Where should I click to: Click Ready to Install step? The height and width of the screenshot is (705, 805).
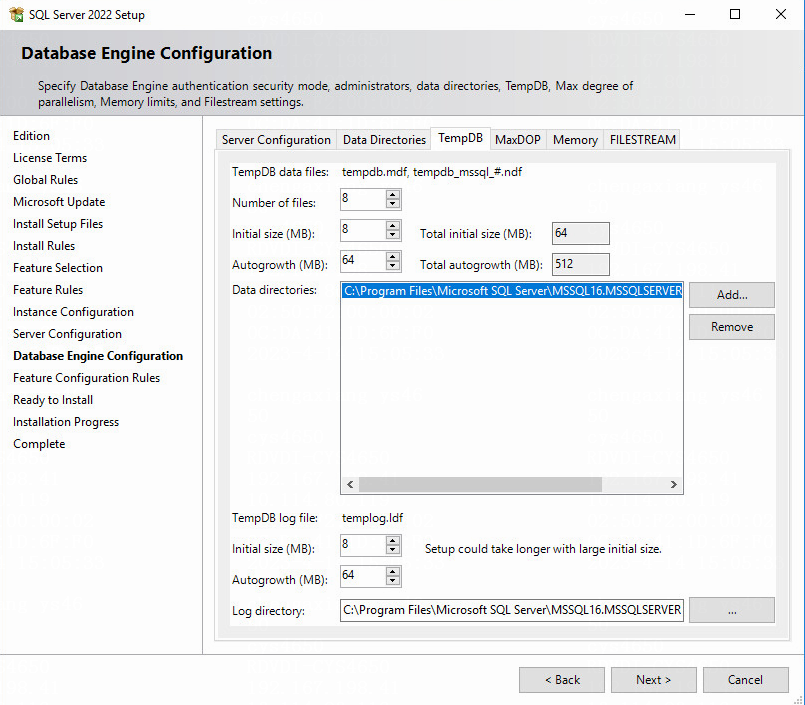tap(53, 400)
